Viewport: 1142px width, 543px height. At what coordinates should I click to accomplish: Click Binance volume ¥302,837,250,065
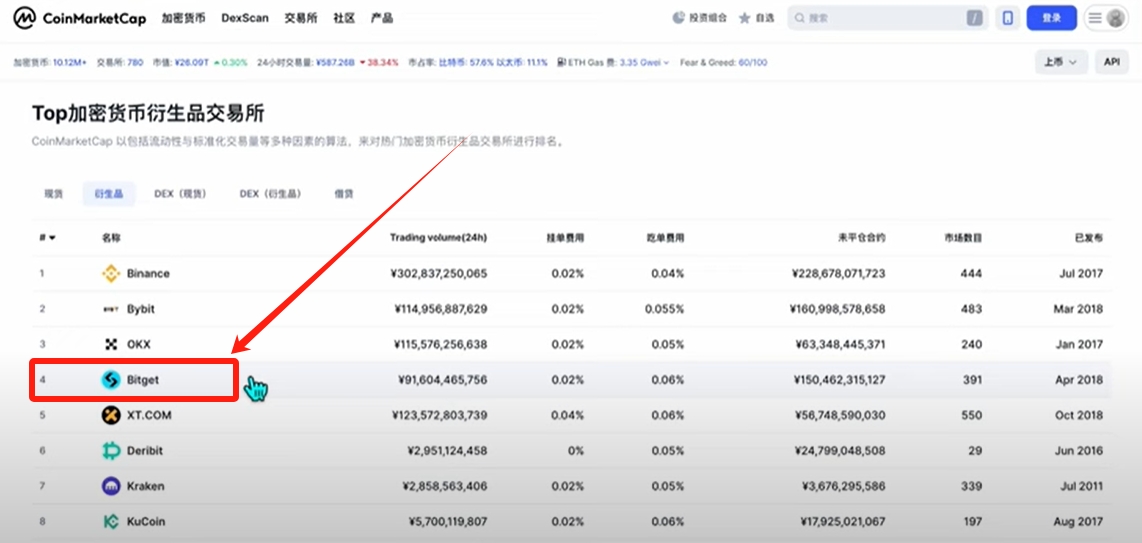pos(438,274)
